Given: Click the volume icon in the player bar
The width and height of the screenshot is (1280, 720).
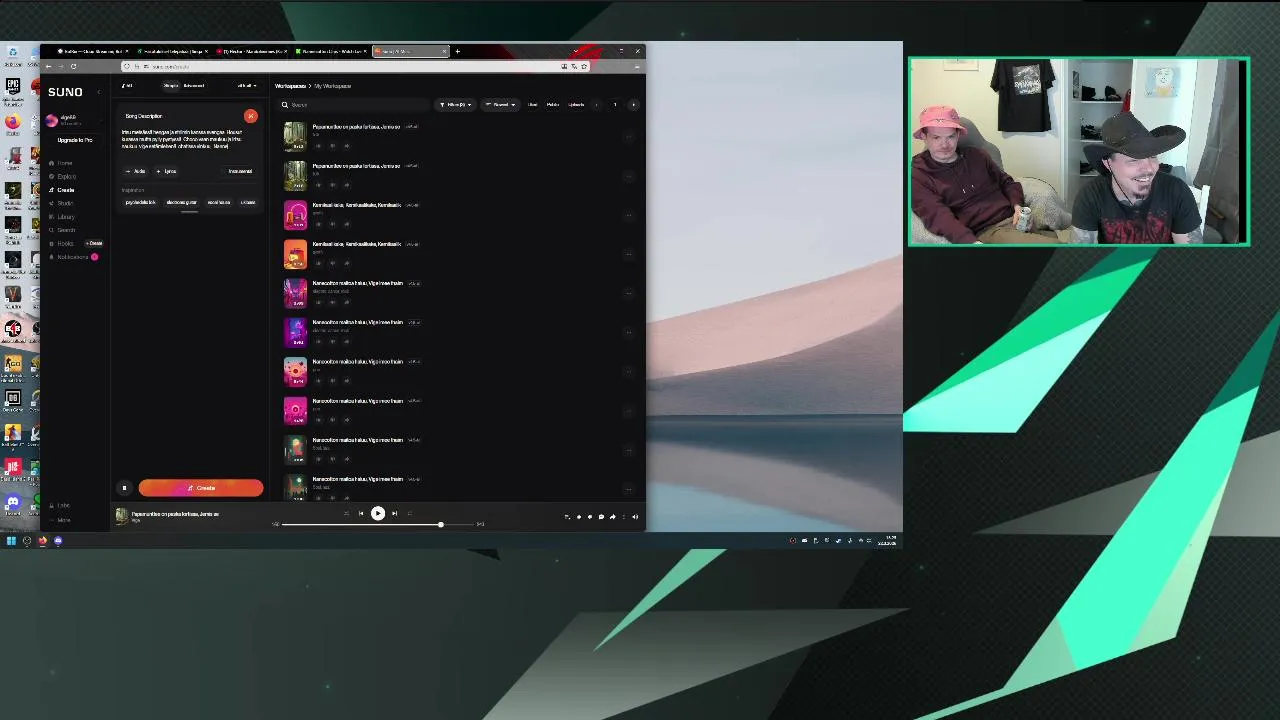Looking at the screenshot, I should (635, 517).
